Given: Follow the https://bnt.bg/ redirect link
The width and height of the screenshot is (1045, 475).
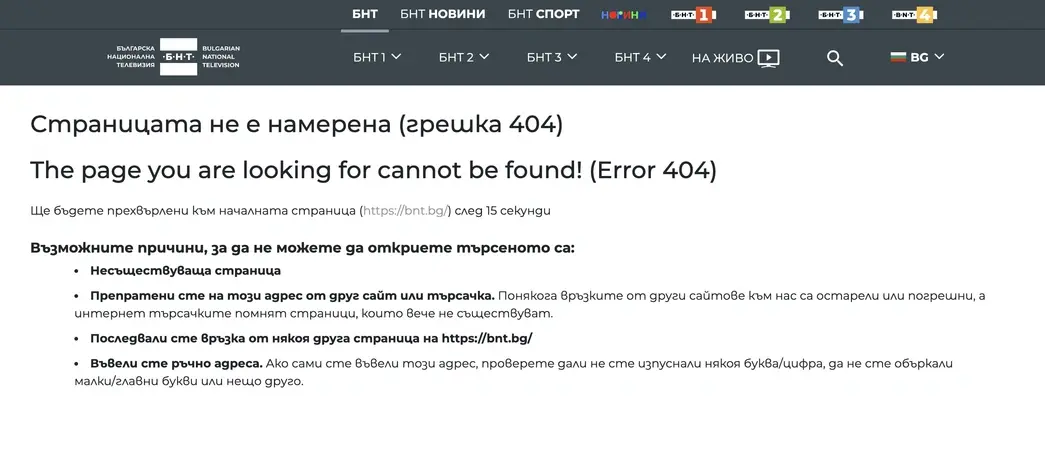Looking at the screenshot, I should [406, 211].
